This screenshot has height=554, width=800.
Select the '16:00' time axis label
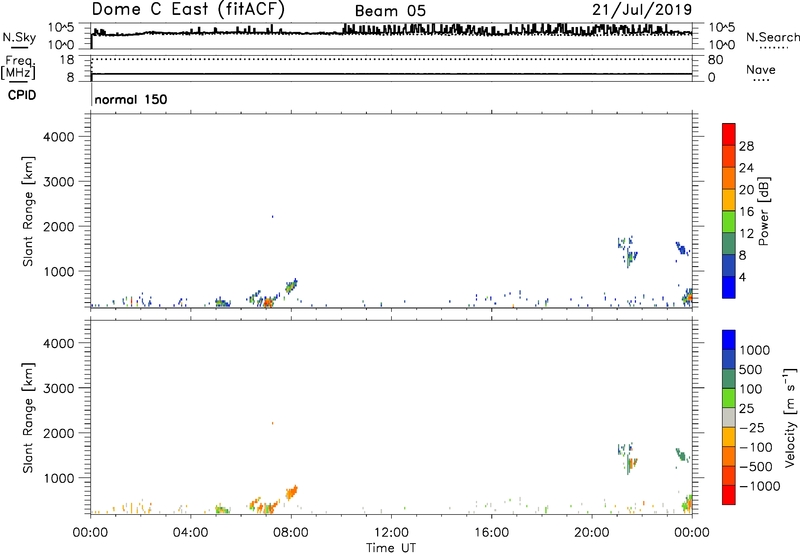pyautogui.click(x=491, y=533)
